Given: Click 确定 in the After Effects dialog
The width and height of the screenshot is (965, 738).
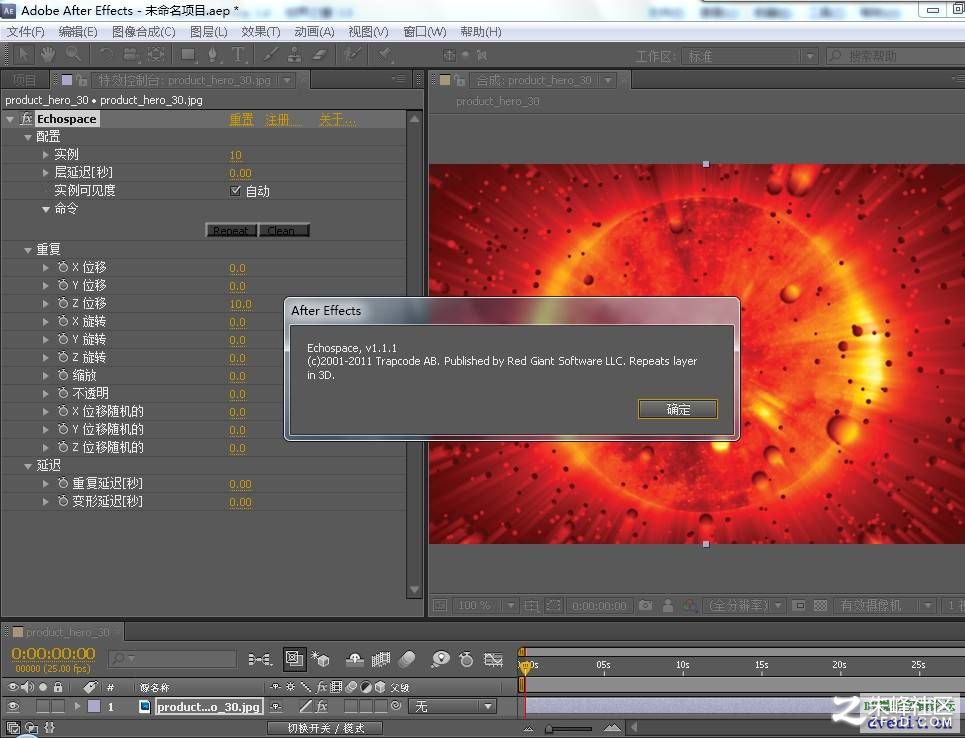Looking at the screenshot, I should pyautogui.click(x=678, y=409).
